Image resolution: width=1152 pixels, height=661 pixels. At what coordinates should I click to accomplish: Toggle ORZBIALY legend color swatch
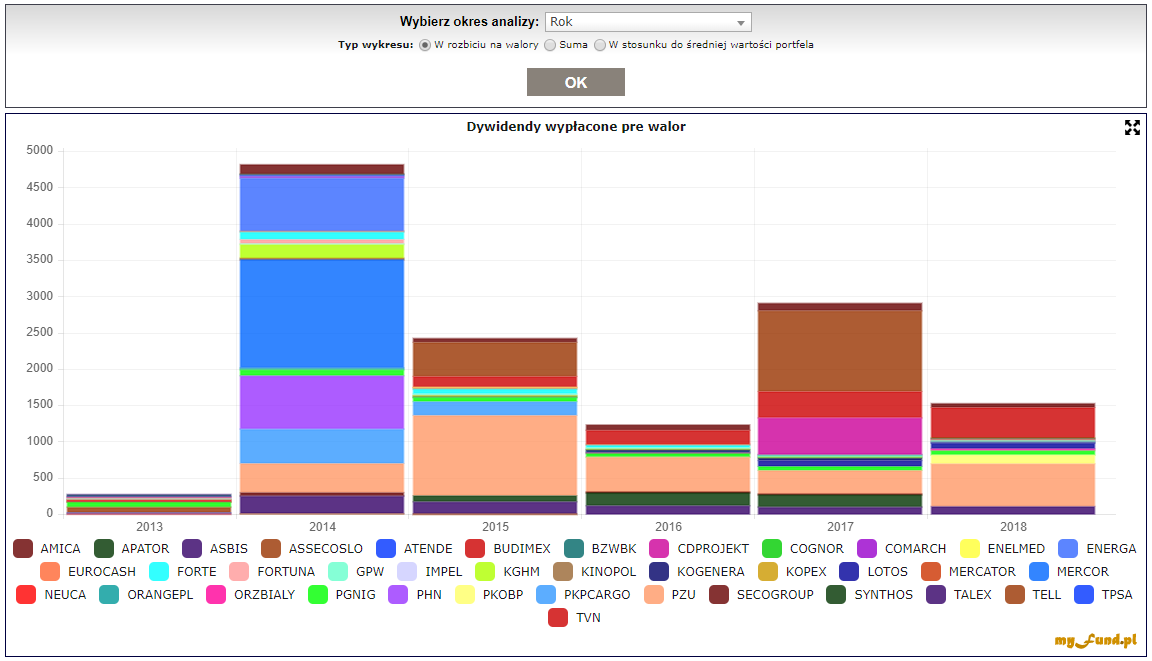tap(216, 594)
